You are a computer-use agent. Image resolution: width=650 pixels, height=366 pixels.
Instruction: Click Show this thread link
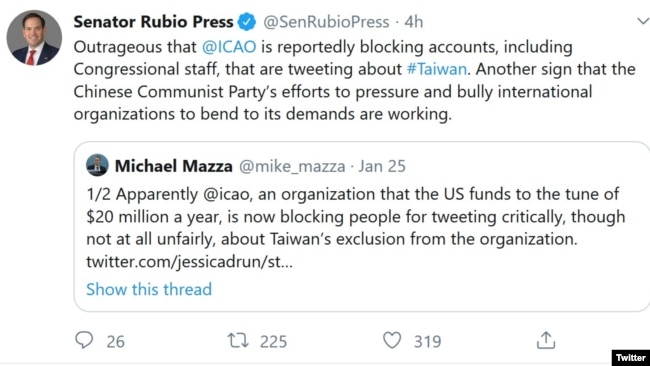pos(149,289)
